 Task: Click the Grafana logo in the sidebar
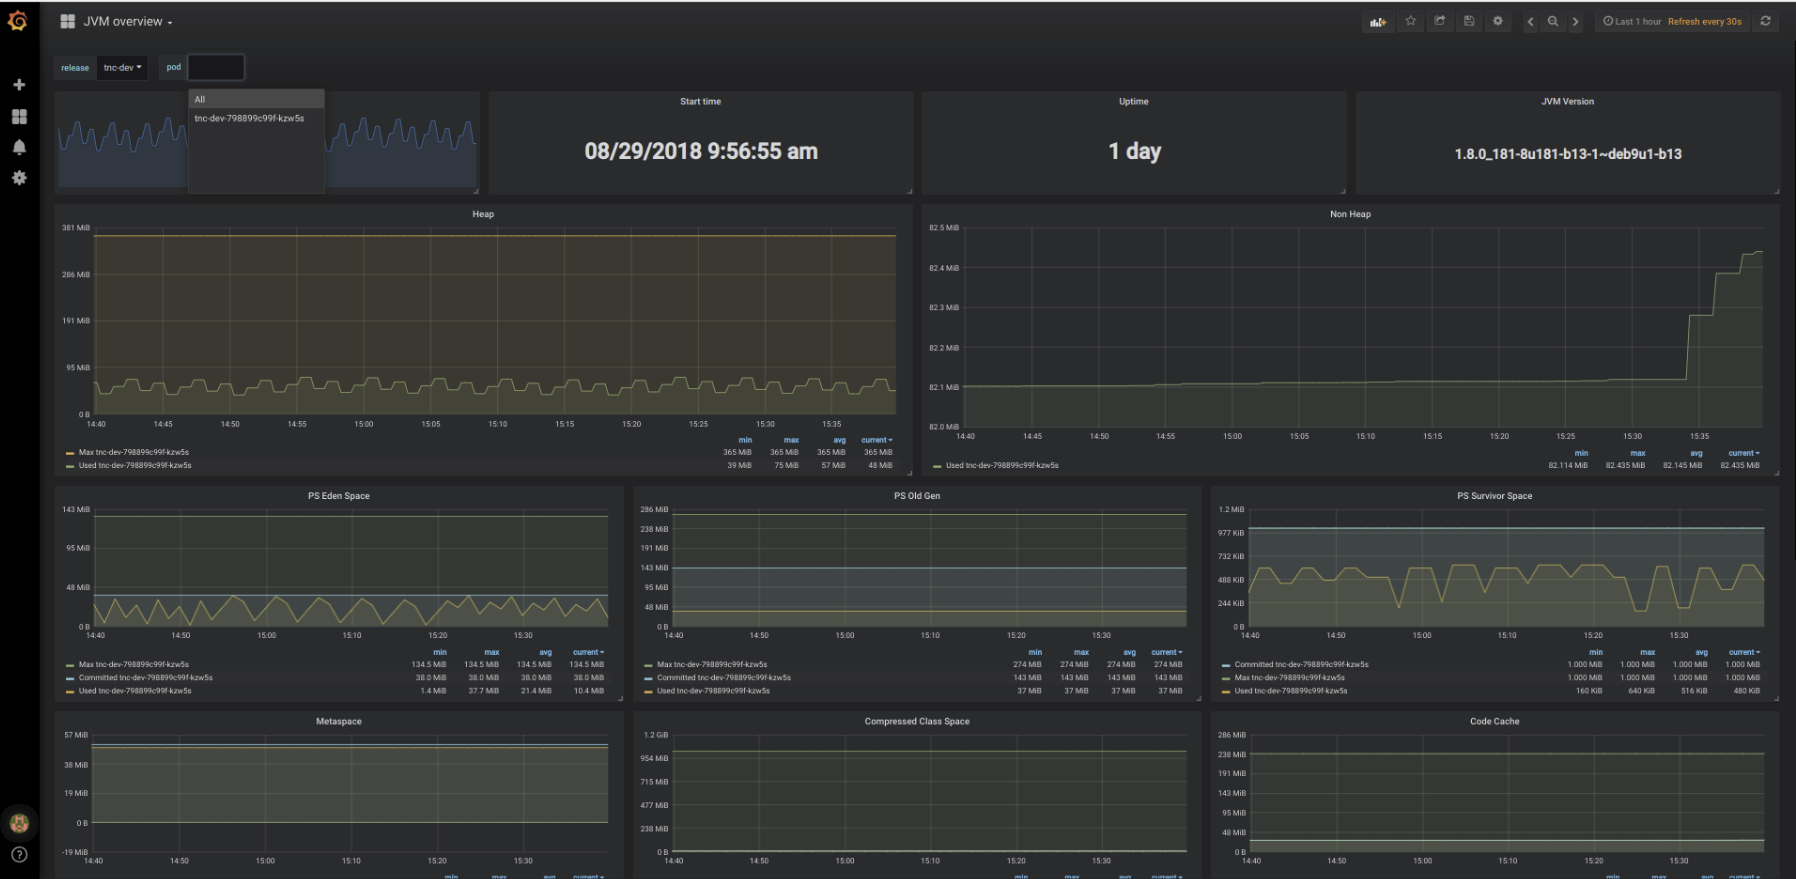tap(18, 21)
